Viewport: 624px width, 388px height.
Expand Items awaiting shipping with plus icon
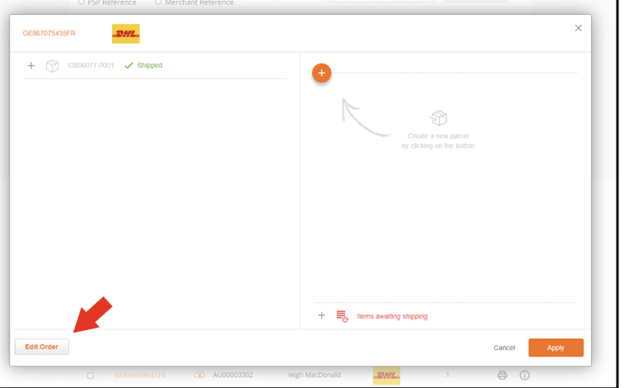coord(322,316)
